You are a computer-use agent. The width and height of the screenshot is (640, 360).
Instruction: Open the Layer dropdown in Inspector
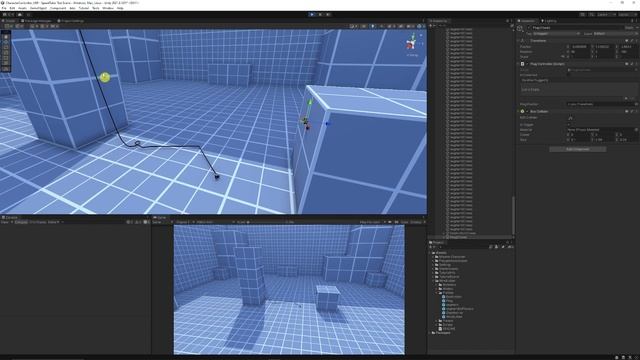pos(615,34)
